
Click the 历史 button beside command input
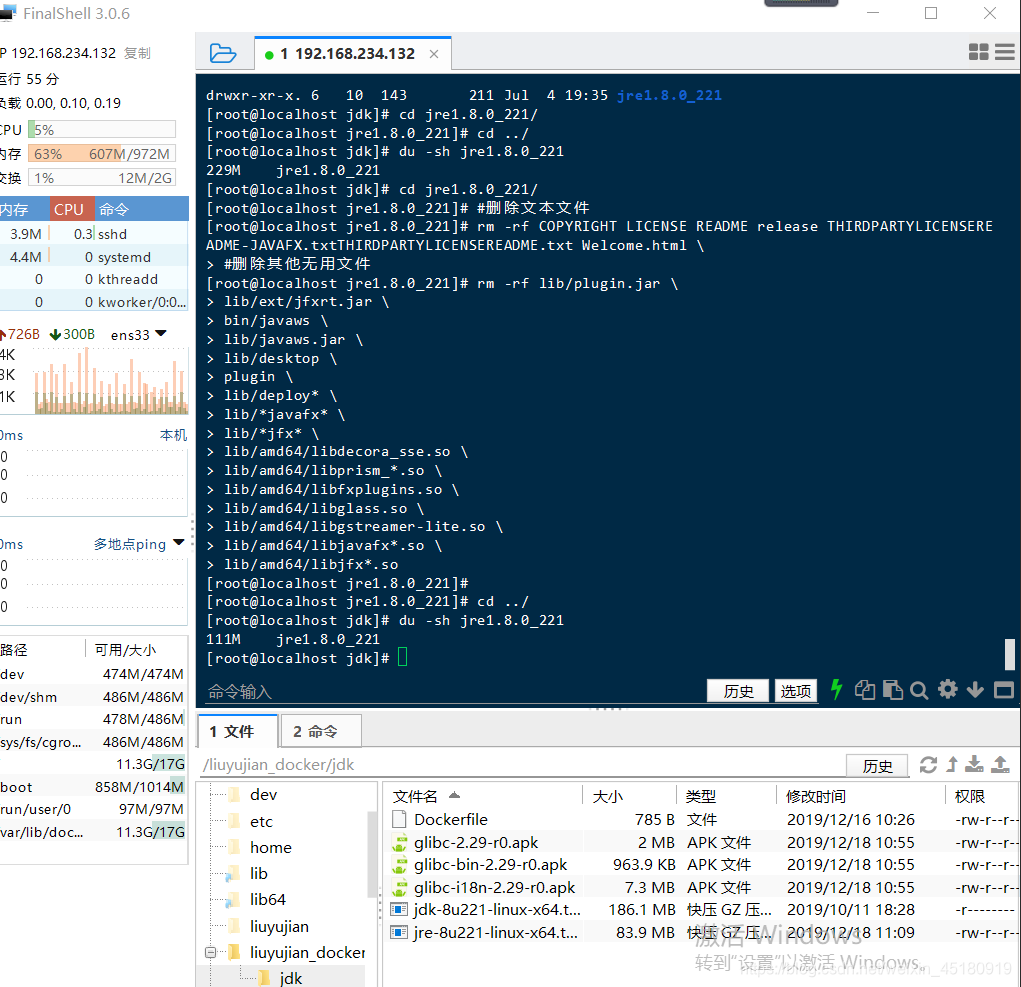738,691
